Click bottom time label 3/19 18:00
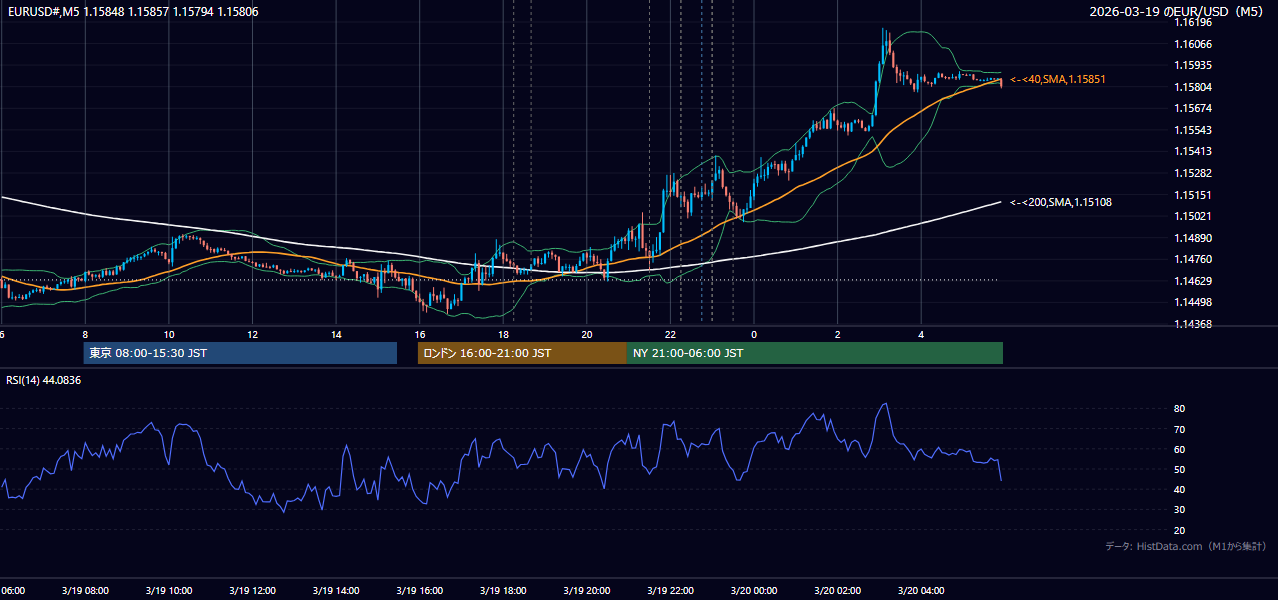Viewport: 1278px width, 600px height. tap(504, 591)
